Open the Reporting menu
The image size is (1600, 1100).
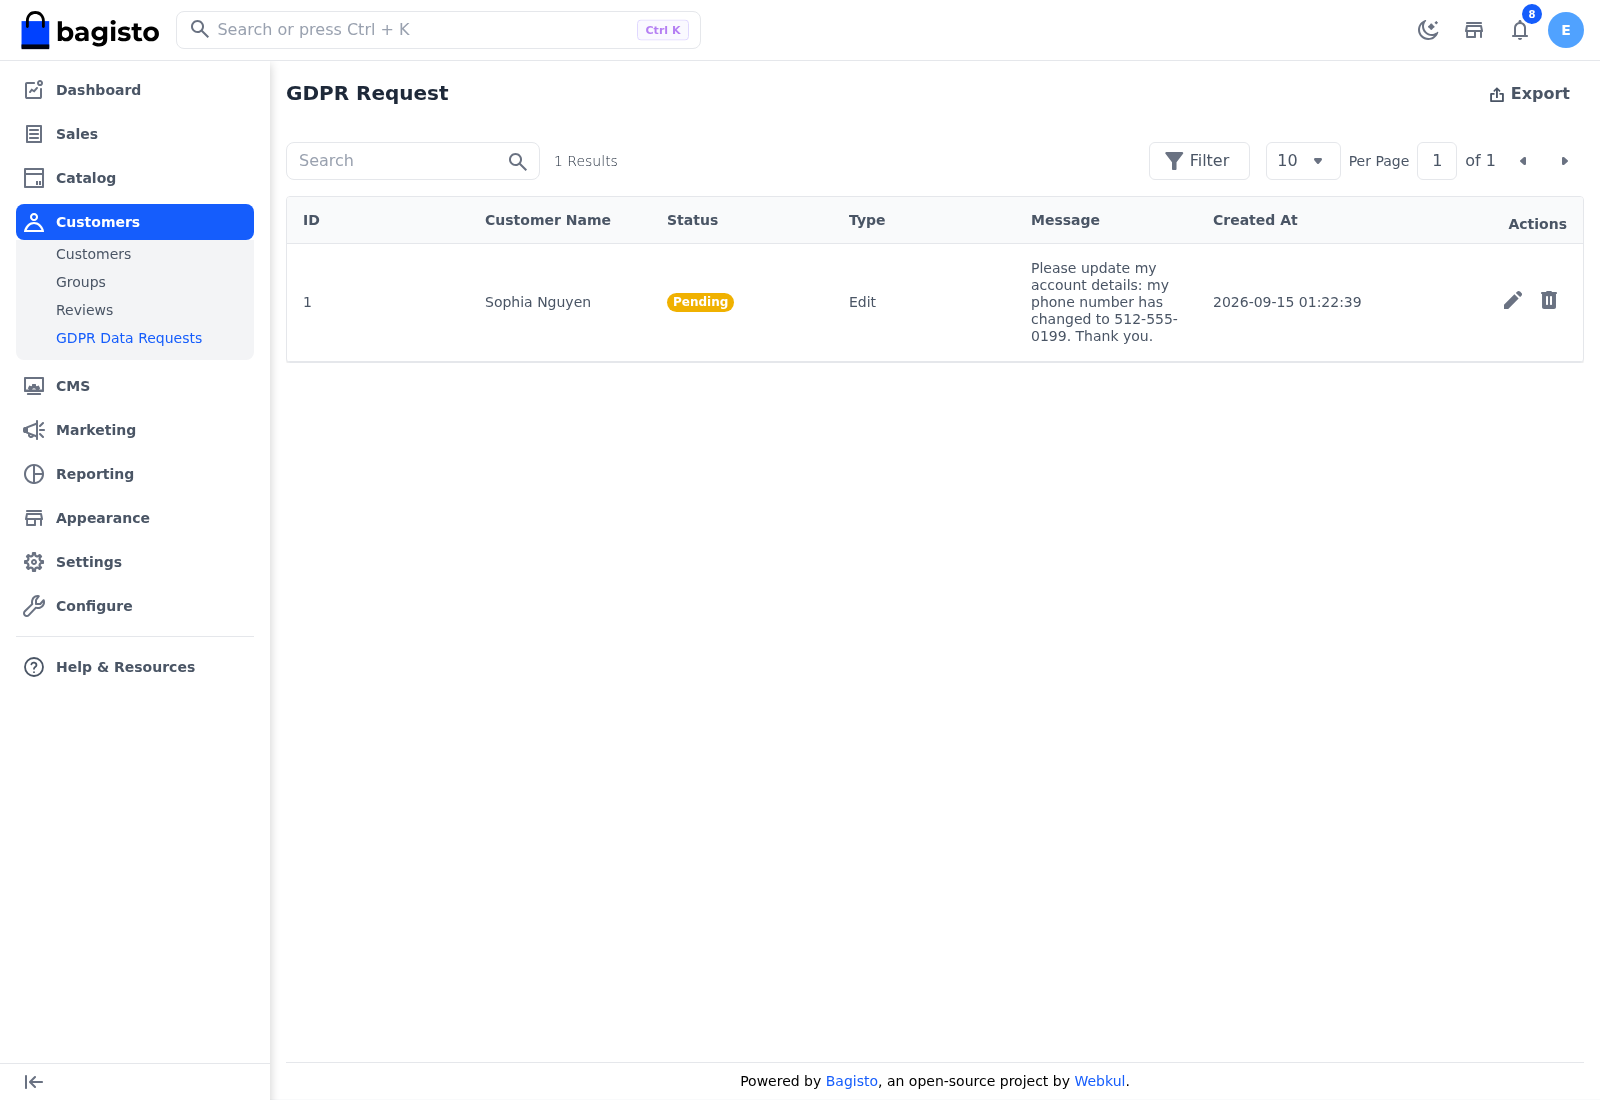click(x=135, y=474)
